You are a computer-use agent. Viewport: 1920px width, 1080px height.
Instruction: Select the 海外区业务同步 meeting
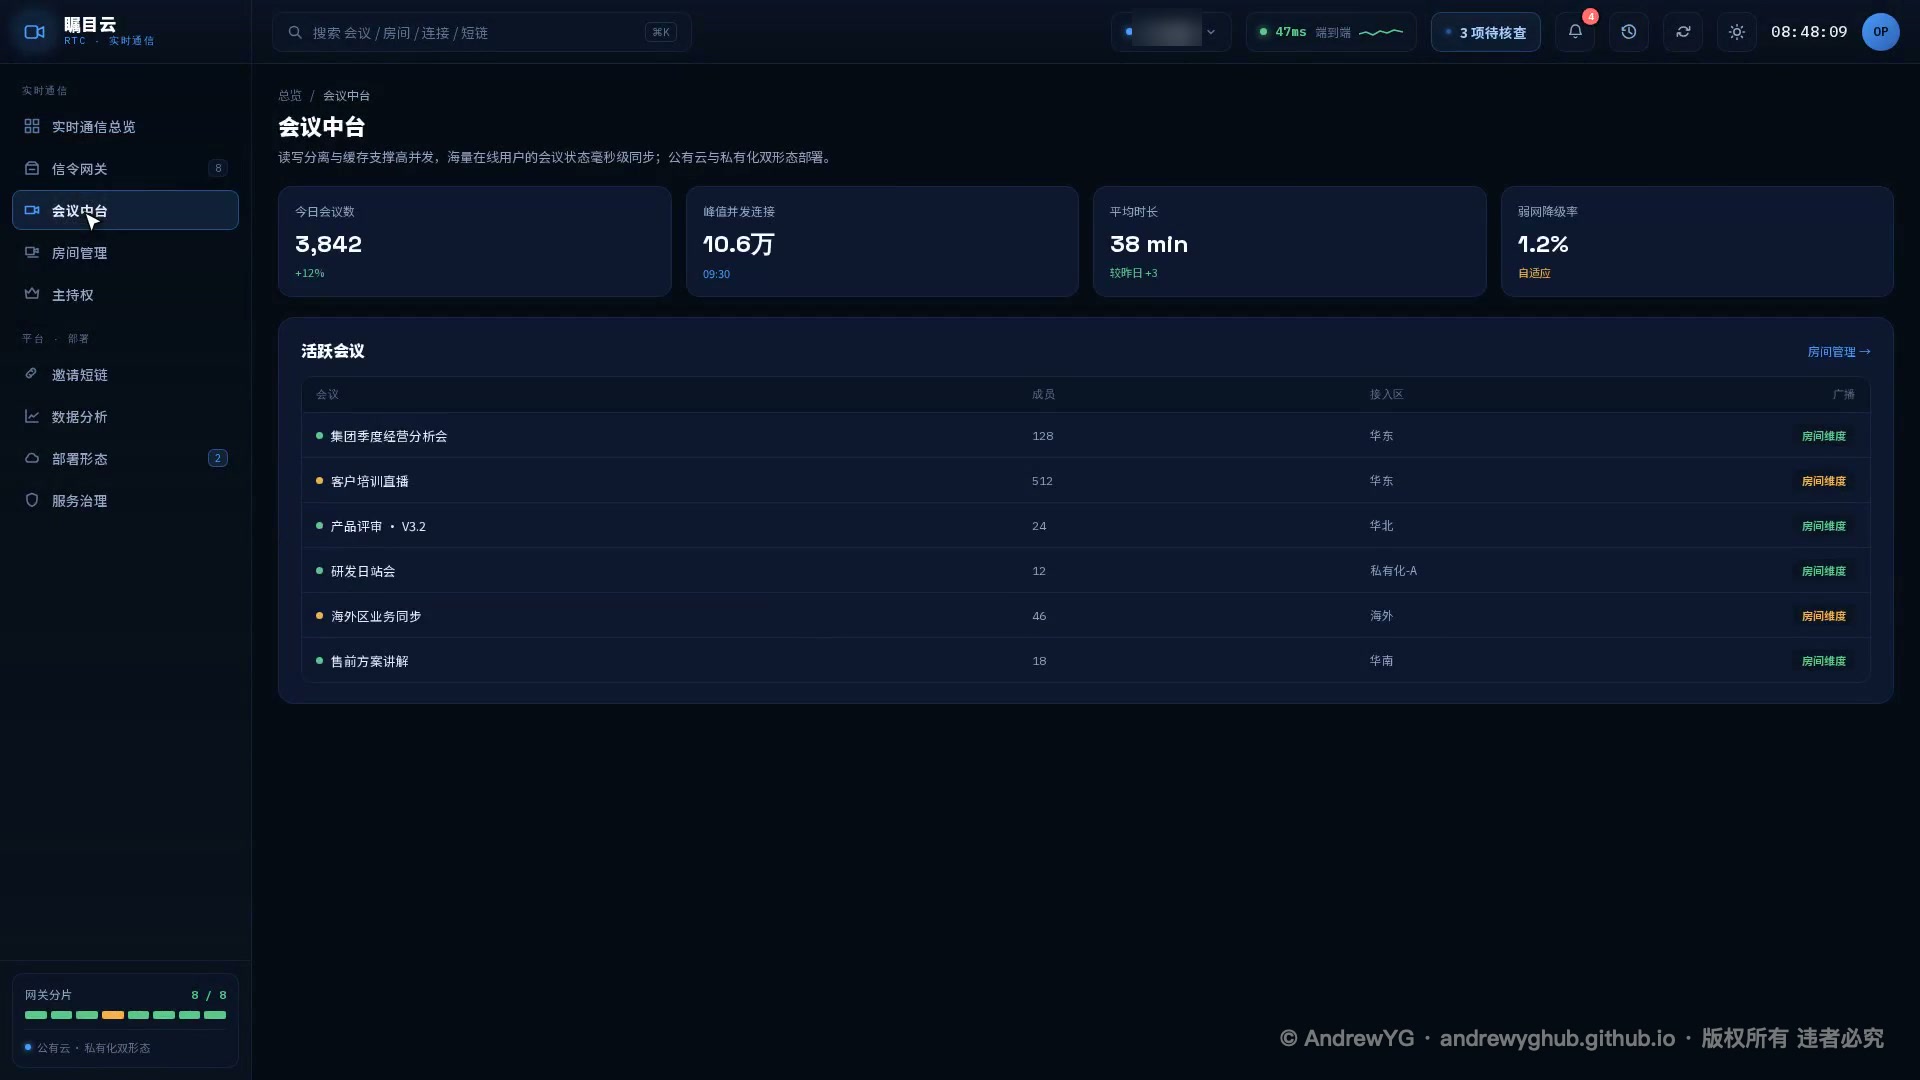[x=1086, y=615]
